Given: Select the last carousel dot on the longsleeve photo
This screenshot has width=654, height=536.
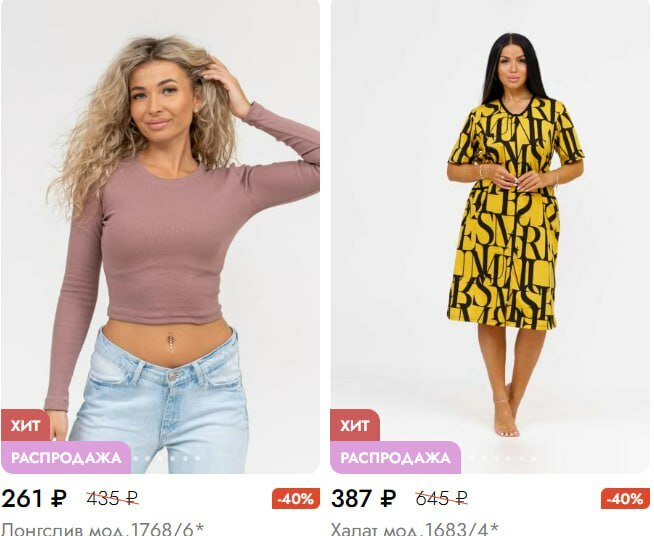Looking at the screenshot, I should 198,458.
